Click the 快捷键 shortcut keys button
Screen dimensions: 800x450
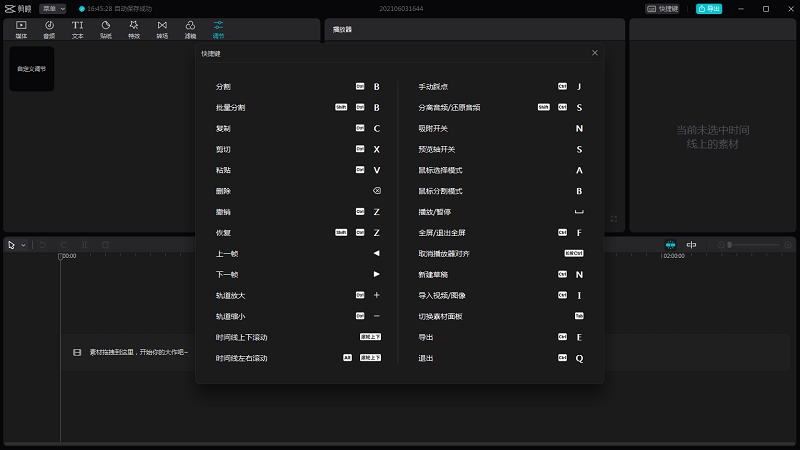[x=664, y=8]
